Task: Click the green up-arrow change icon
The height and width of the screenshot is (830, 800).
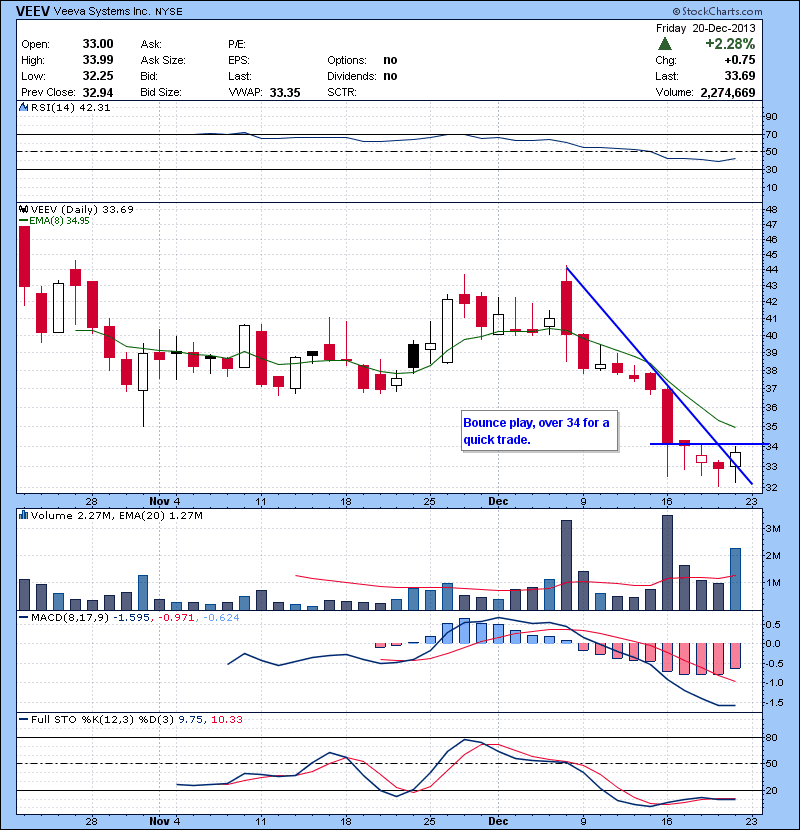Action: pyautogui.click(x=664, y=43)
